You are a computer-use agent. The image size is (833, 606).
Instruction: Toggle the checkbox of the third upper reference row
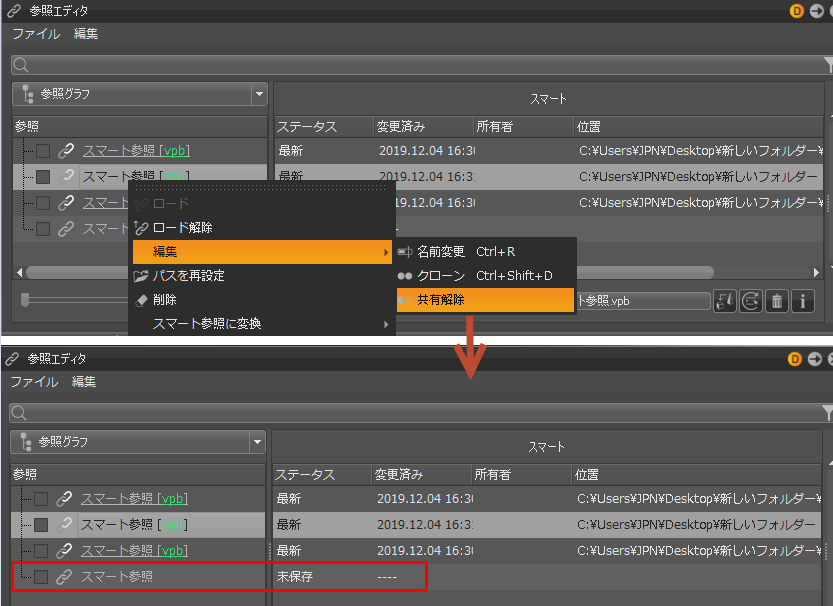coord(43,202)
